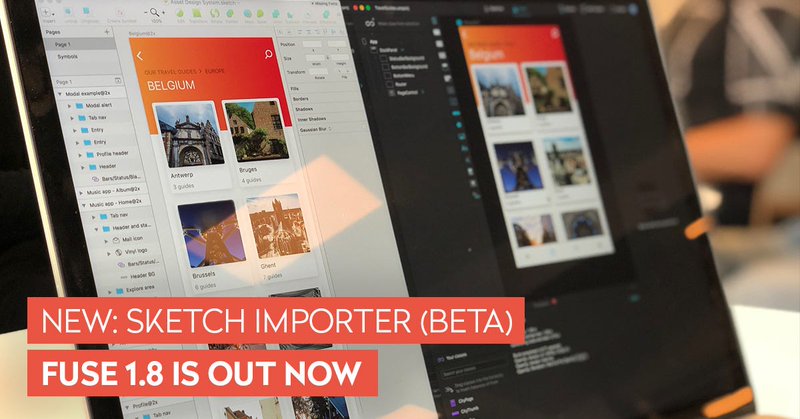Click the Fuse infinity logo icon
This screenshot has height=419, width=800.
(370, 23)
